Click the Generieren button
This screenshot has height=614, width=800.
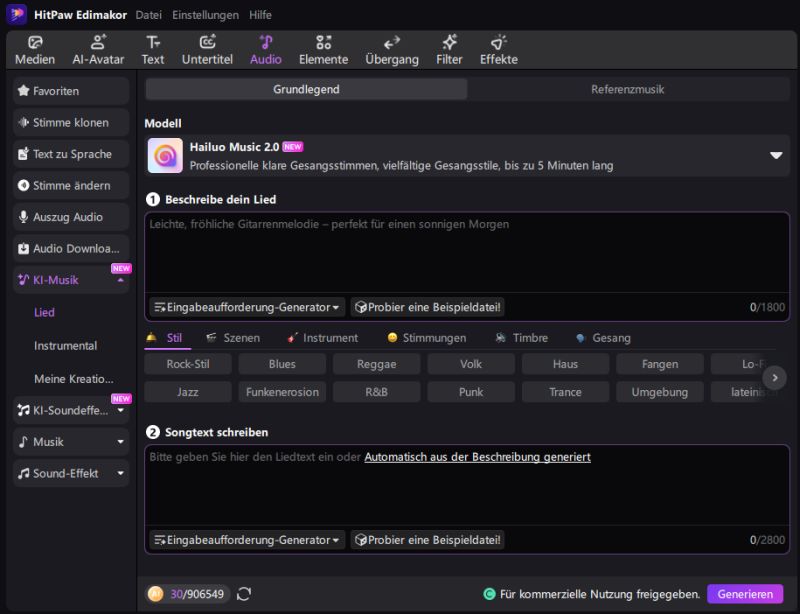click(x=745, y=594)
